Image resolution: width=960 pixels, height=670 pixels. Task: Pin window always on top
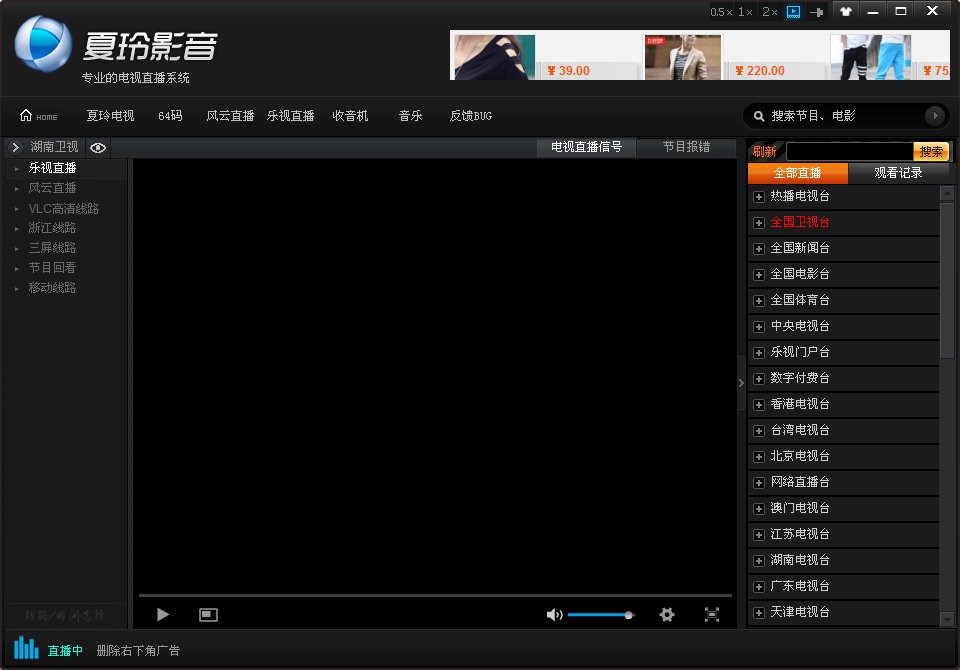[817, 12]
